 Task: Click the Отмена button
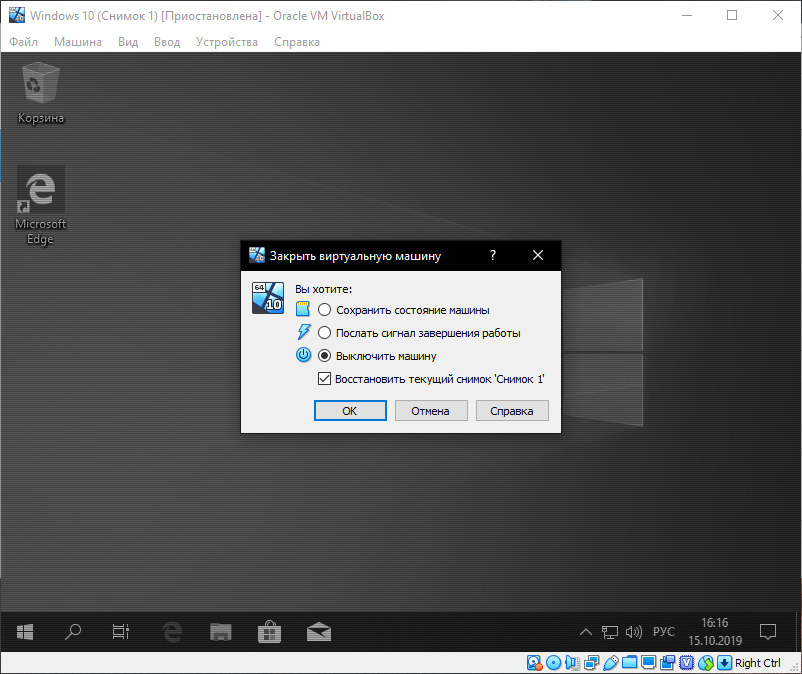click(431, 411)
